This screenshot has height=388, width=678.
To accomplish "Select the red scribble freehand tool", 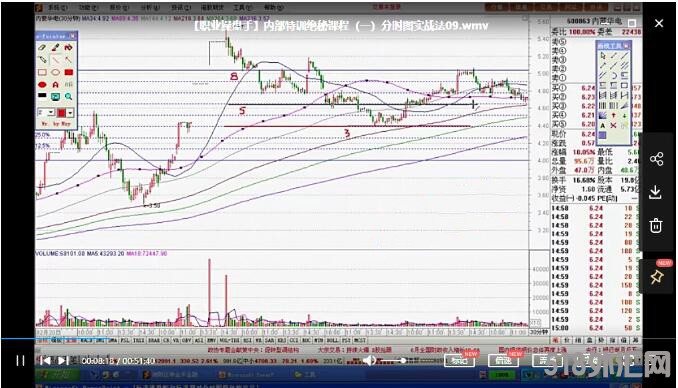I will pyautogui.click(x=68, y=48).
